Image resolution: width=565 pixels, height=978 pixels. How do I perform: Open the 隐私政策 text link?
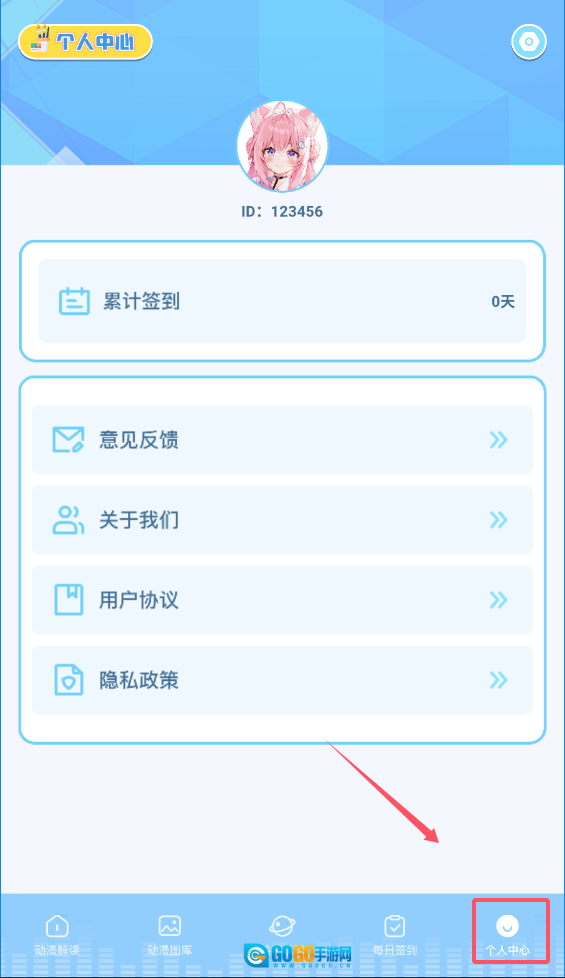click(x=138, y=680)
